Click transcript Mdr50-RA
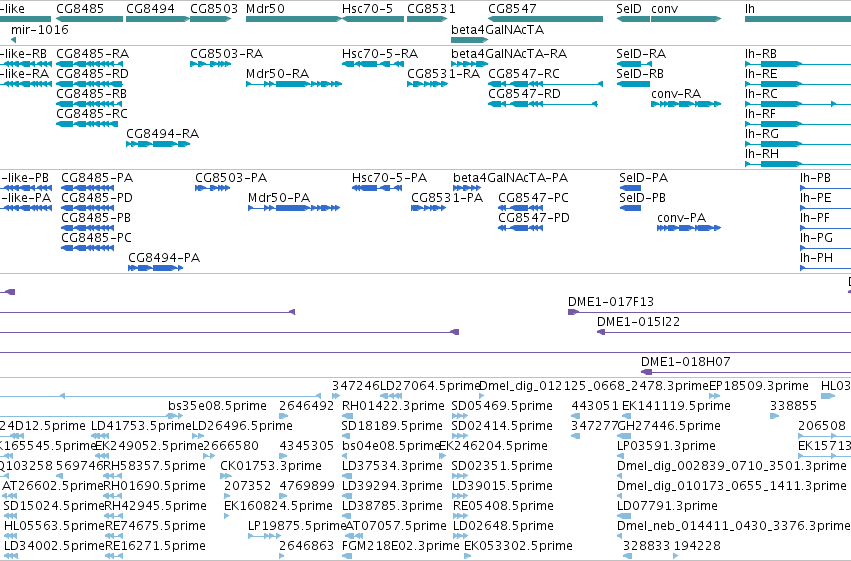The width and height of the screenshot is (851, 561). (x=294, y=84)
